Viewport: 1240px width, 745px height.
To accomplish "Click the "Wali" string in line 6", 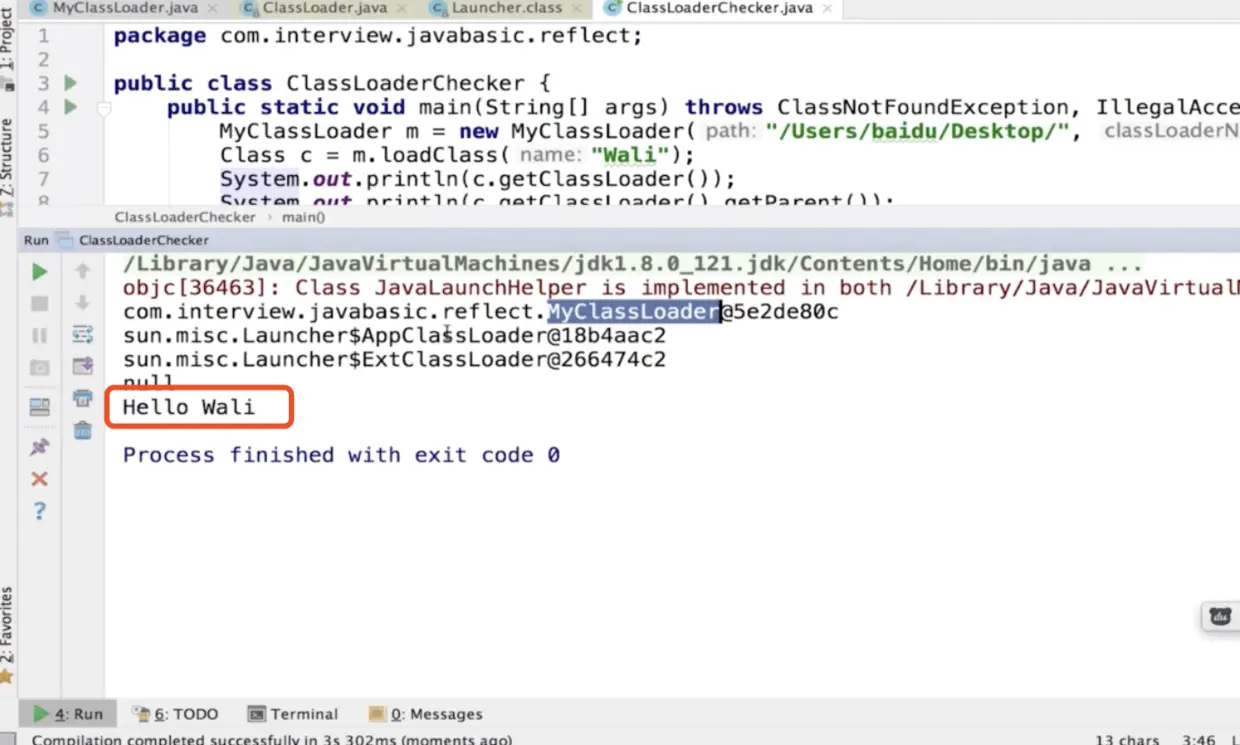I will click(x=632, y=155).
